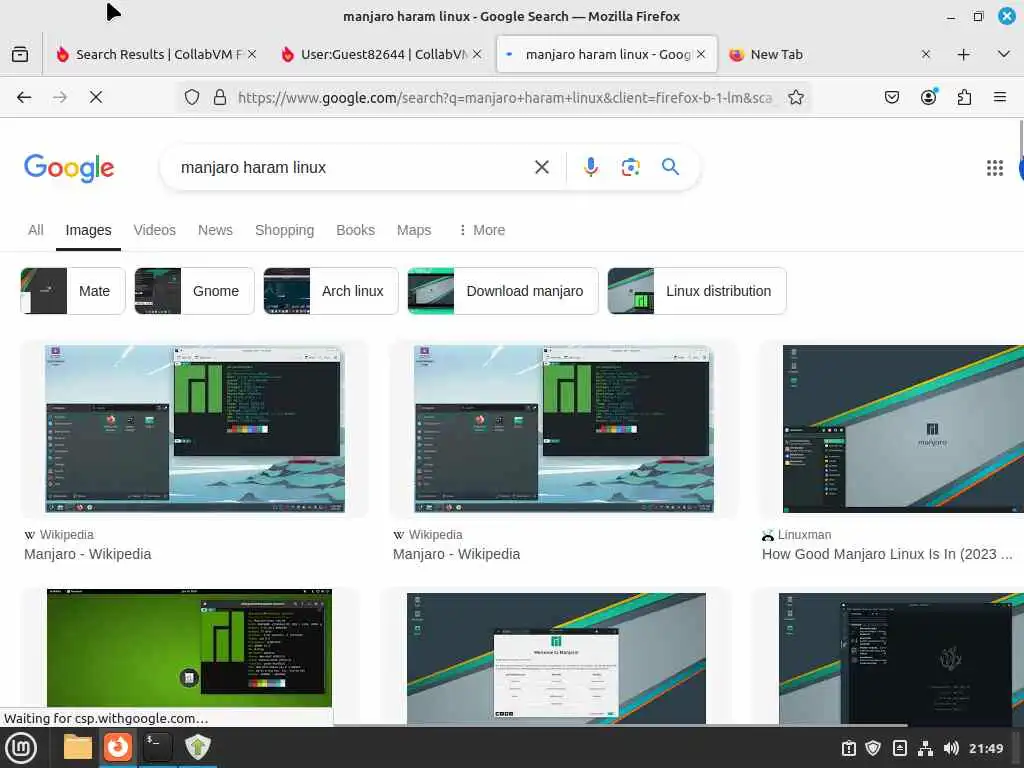Select the Images search filter
Viewport: 1024px width, 768px height.
(88, 230)
